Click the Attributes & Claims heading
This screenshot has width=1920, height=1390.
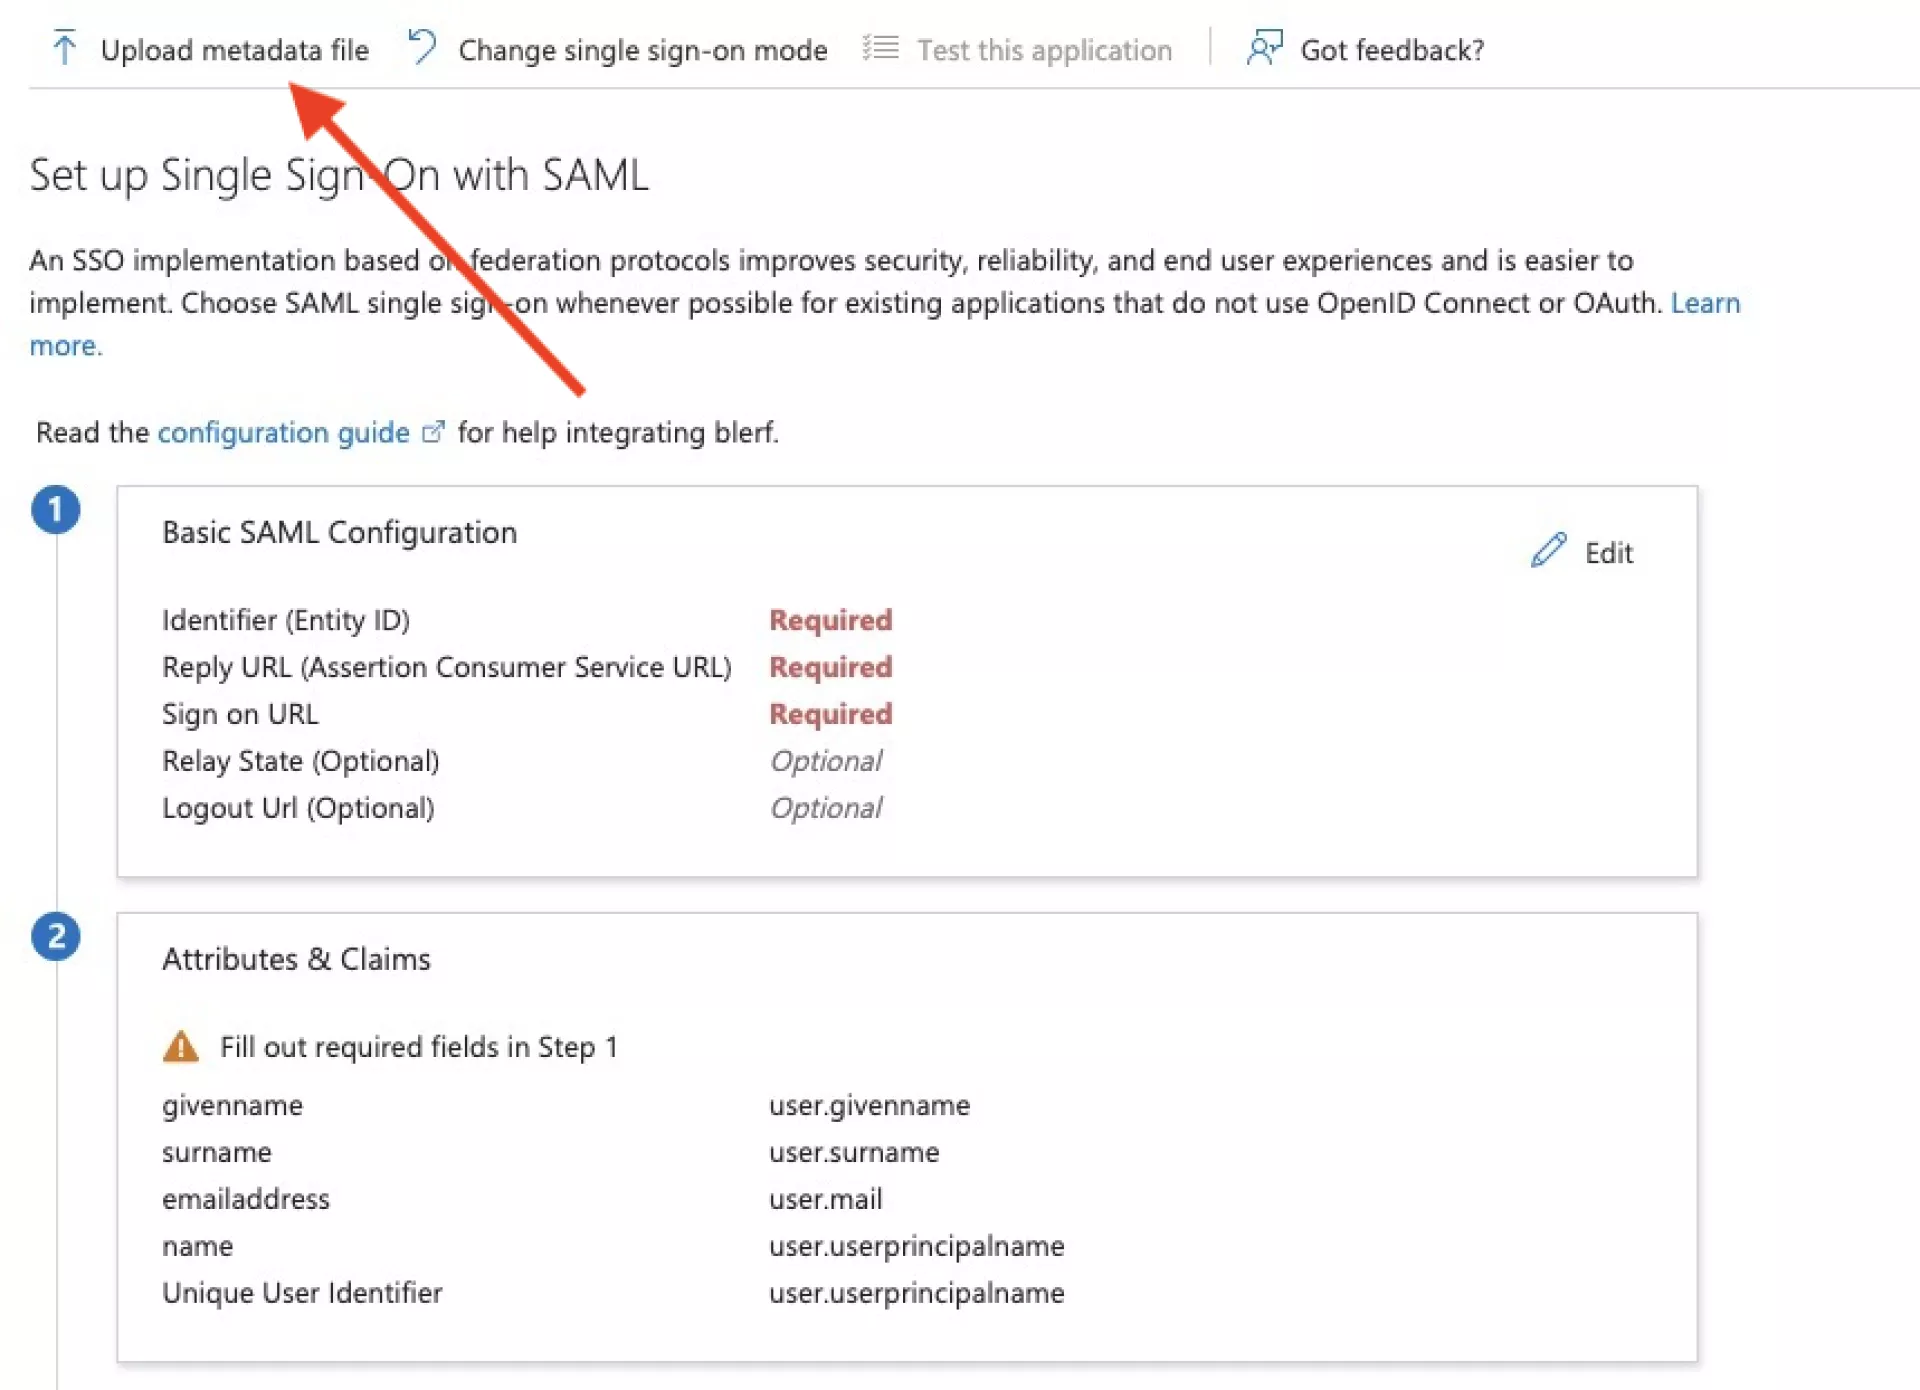(296, 959)
